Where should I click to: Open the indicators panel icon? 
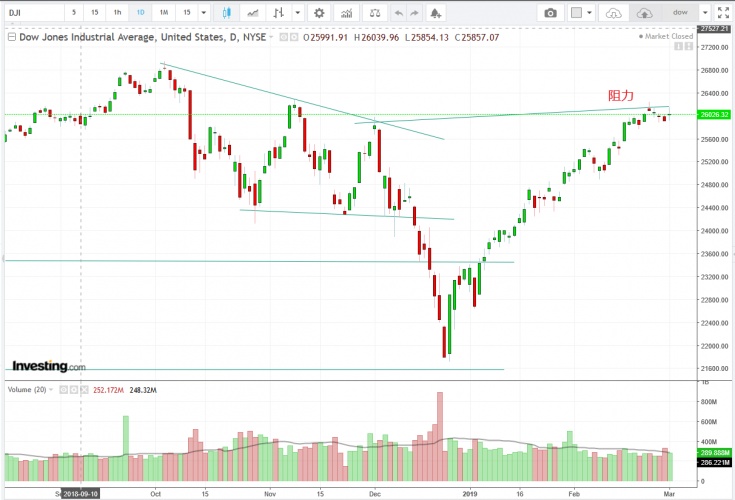(346, 13)
